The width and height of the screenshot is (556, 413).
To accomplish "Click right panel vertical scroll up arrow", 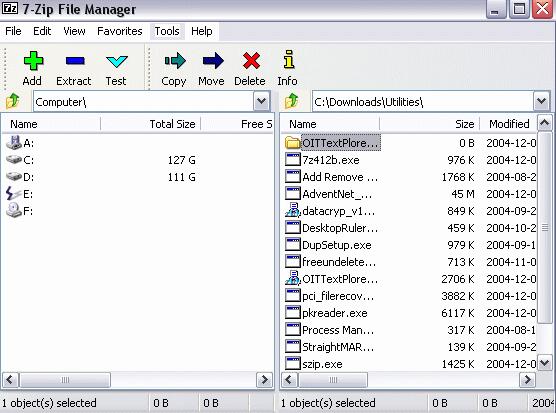I will pos(545,123).
